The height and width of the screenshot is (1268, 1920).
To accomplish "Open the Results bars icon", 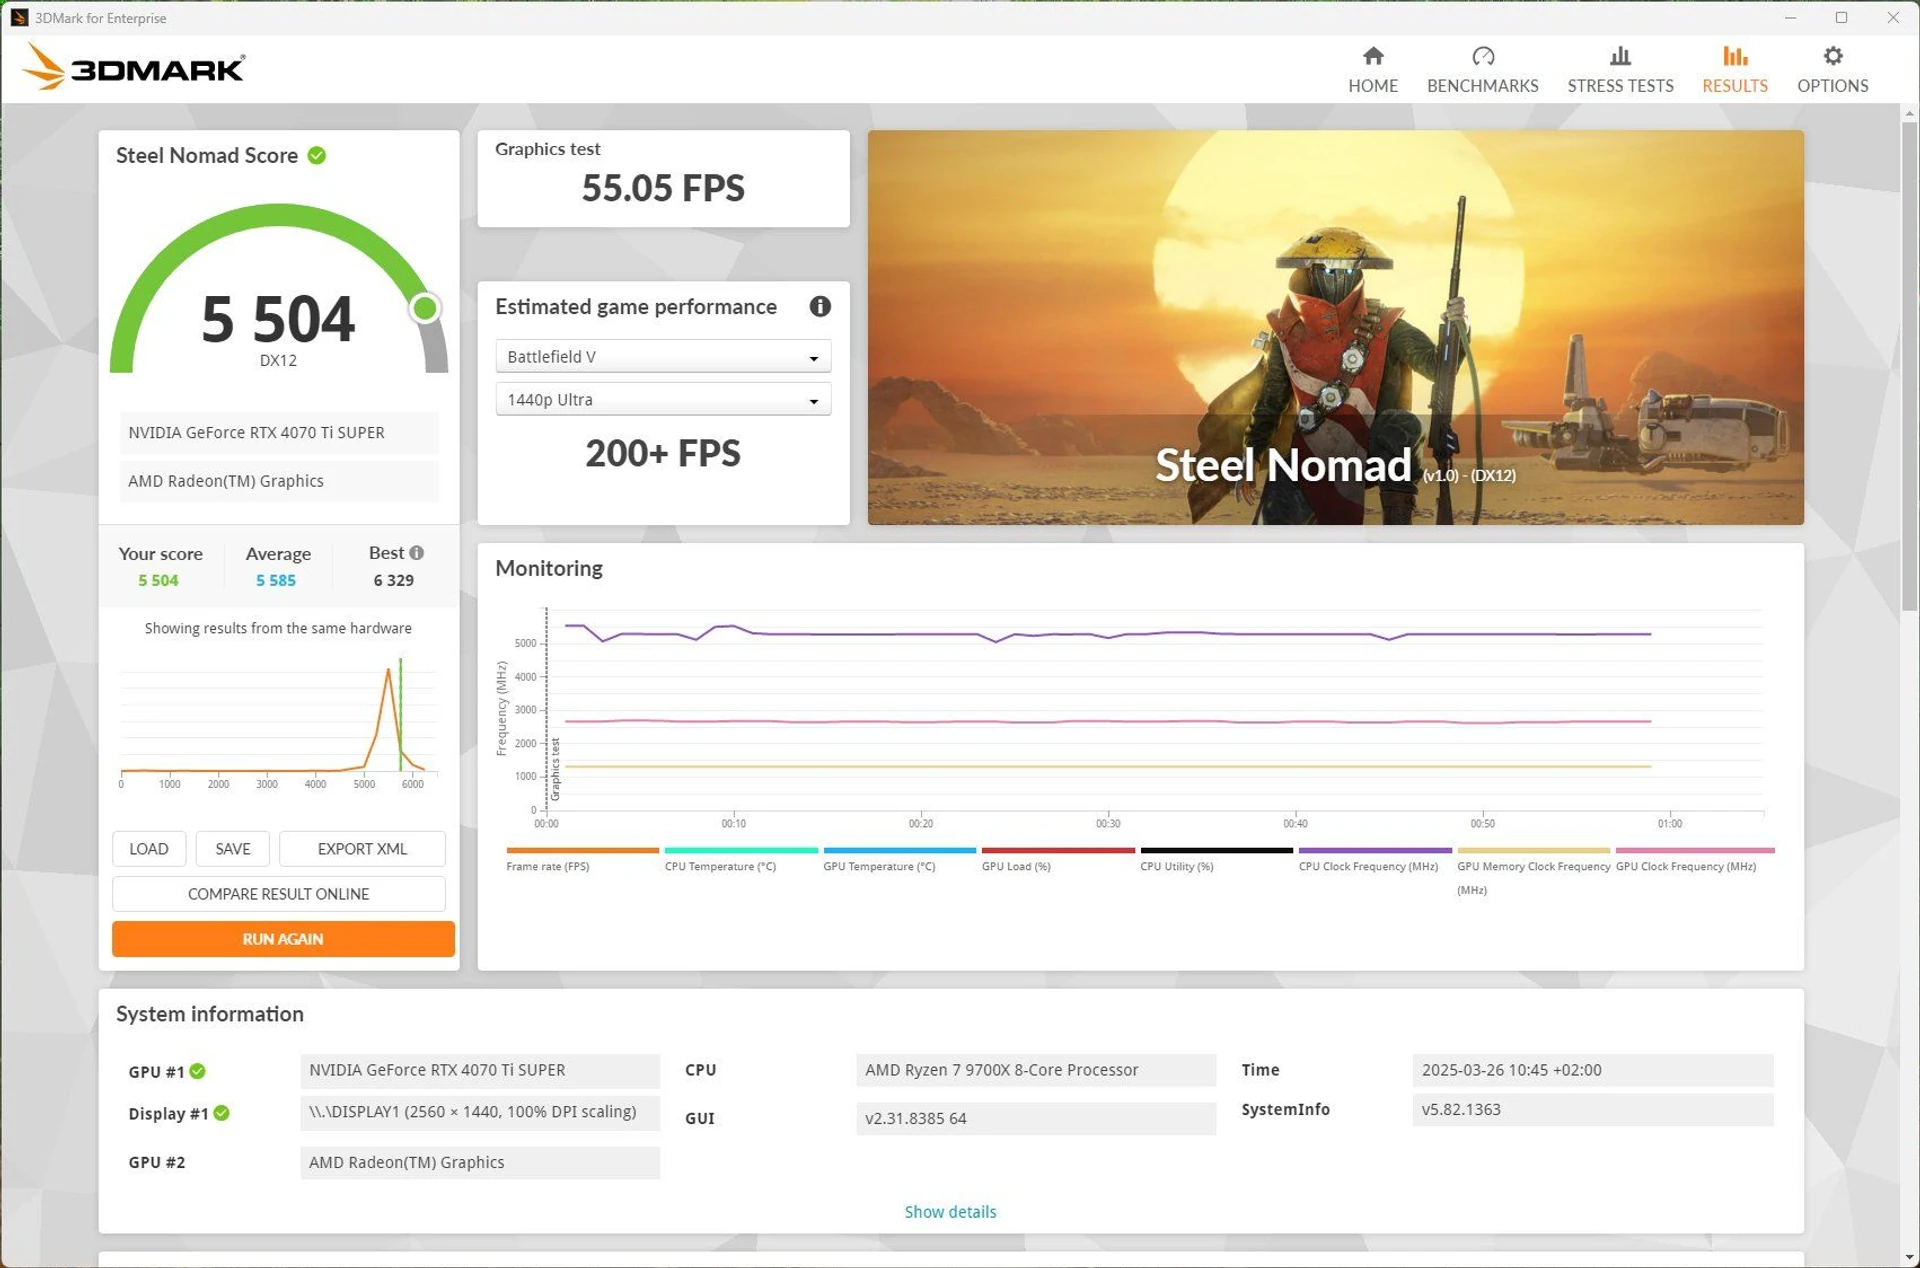I will (x=1735, y=56).
